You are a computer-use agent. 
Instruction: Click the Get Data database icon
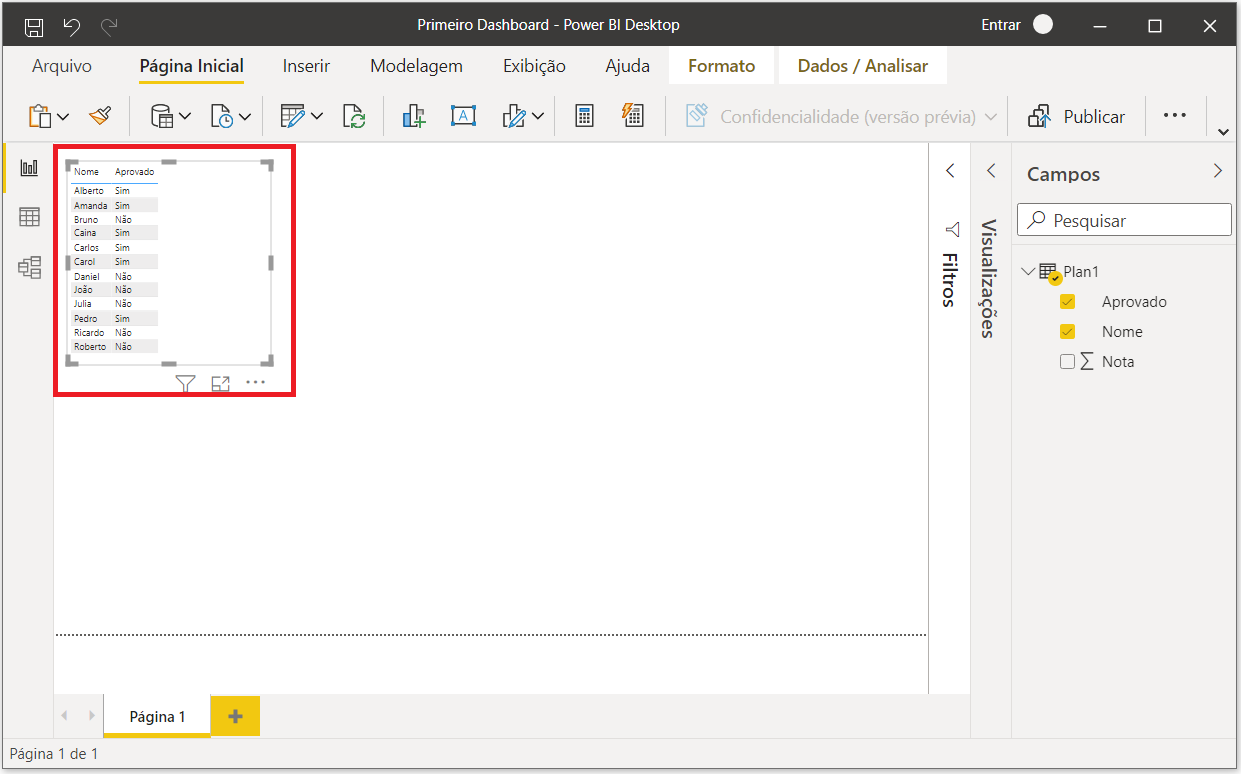click(x=161, y=116)
